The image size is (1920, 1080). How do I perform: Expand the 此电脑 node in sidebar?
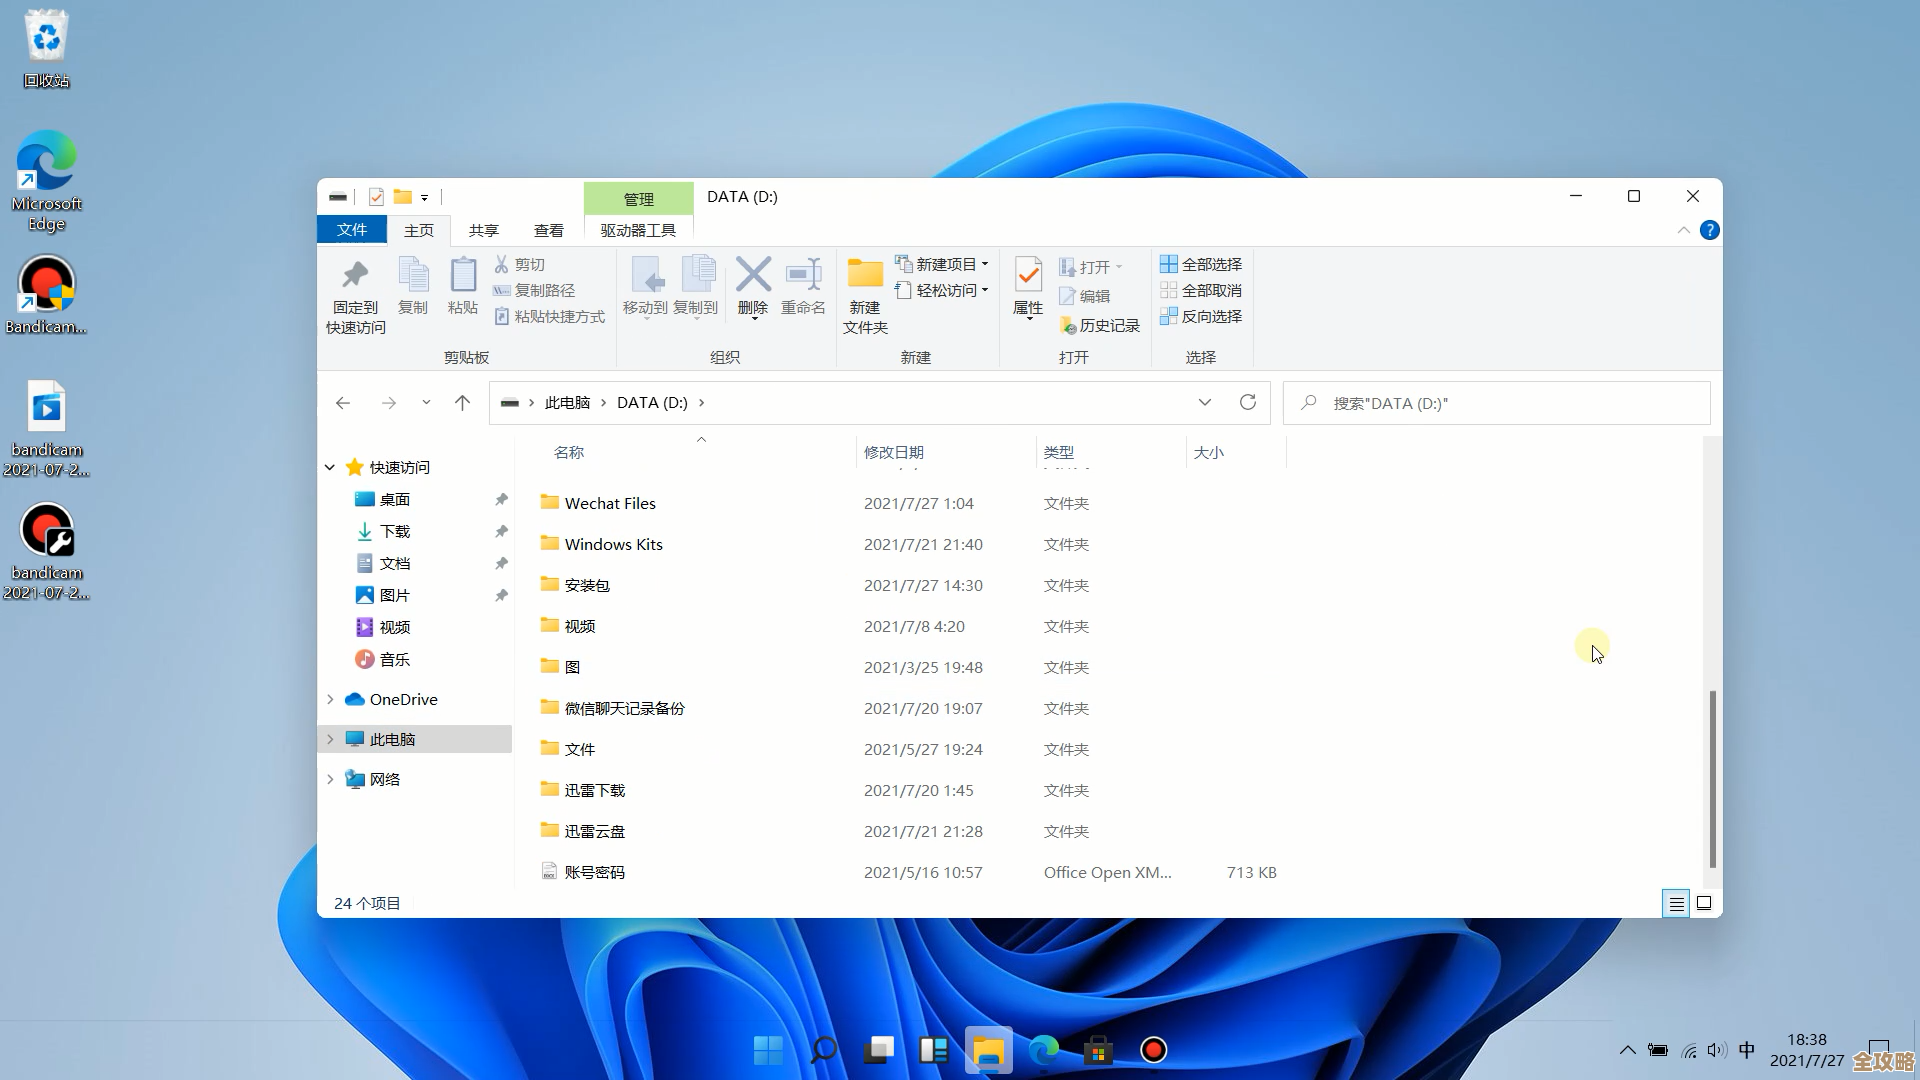(331, 739)
